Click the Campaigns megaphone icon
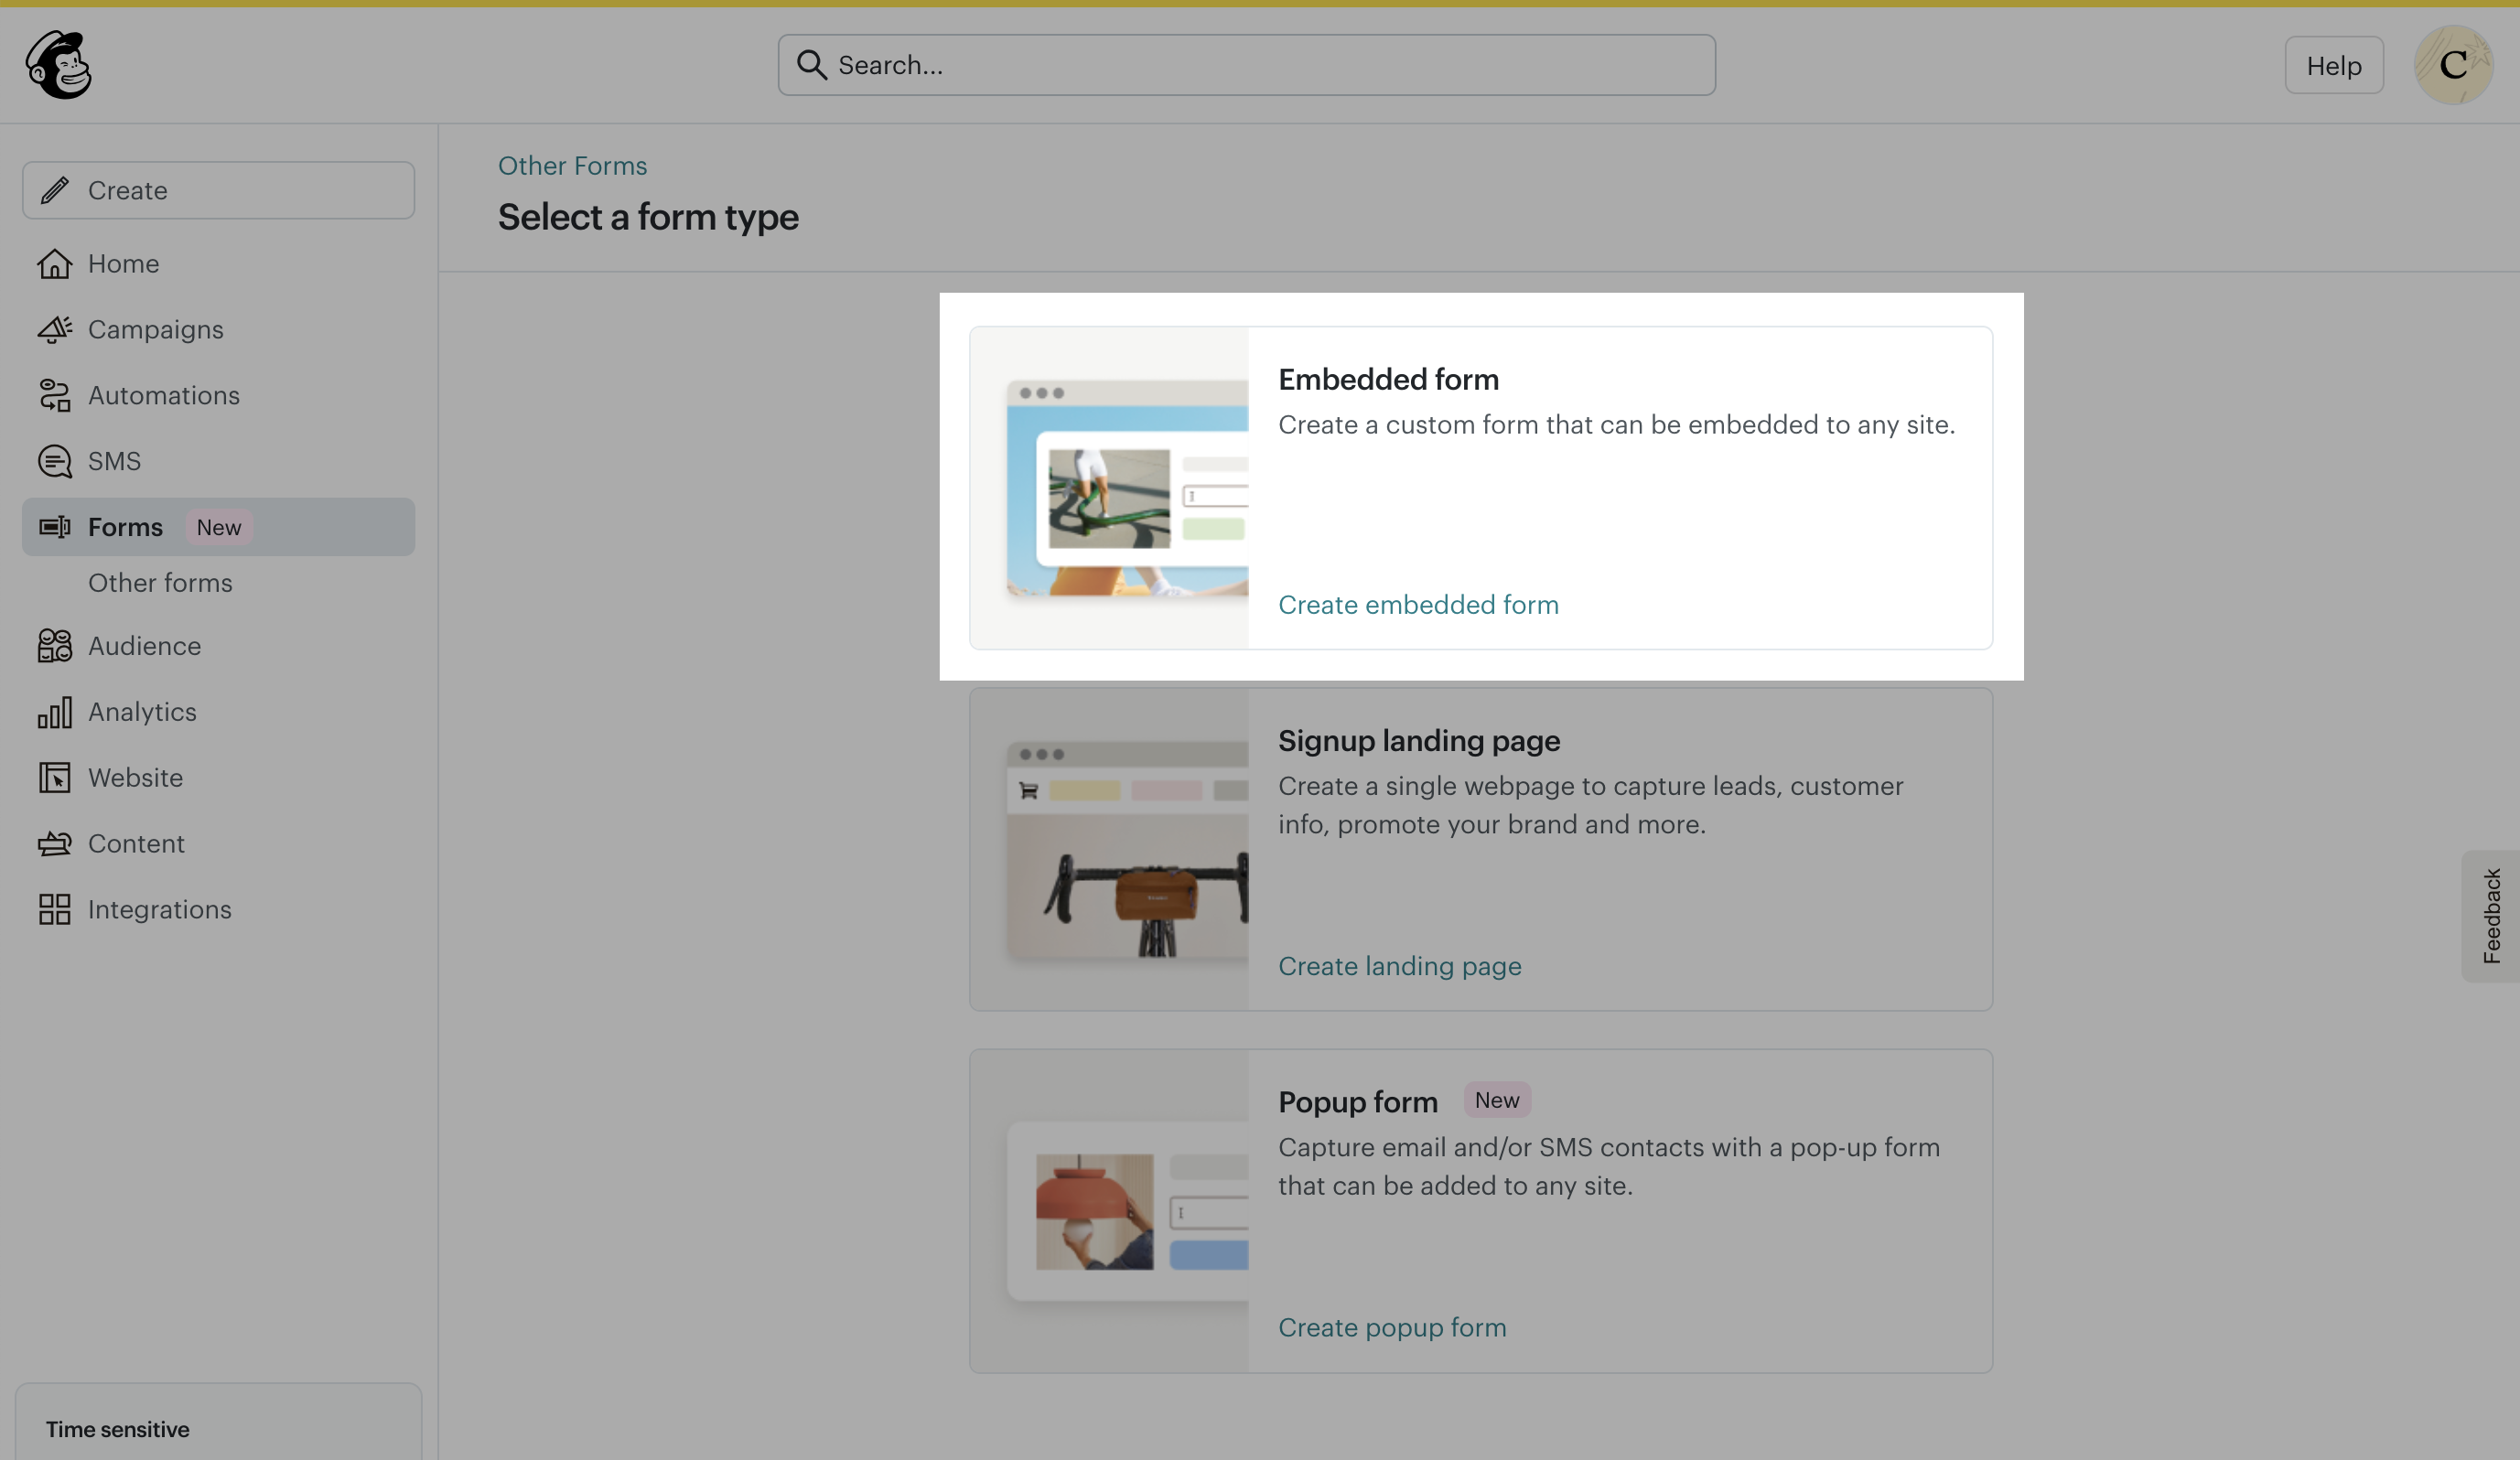 pyautogui.click(x=55, y=330)
